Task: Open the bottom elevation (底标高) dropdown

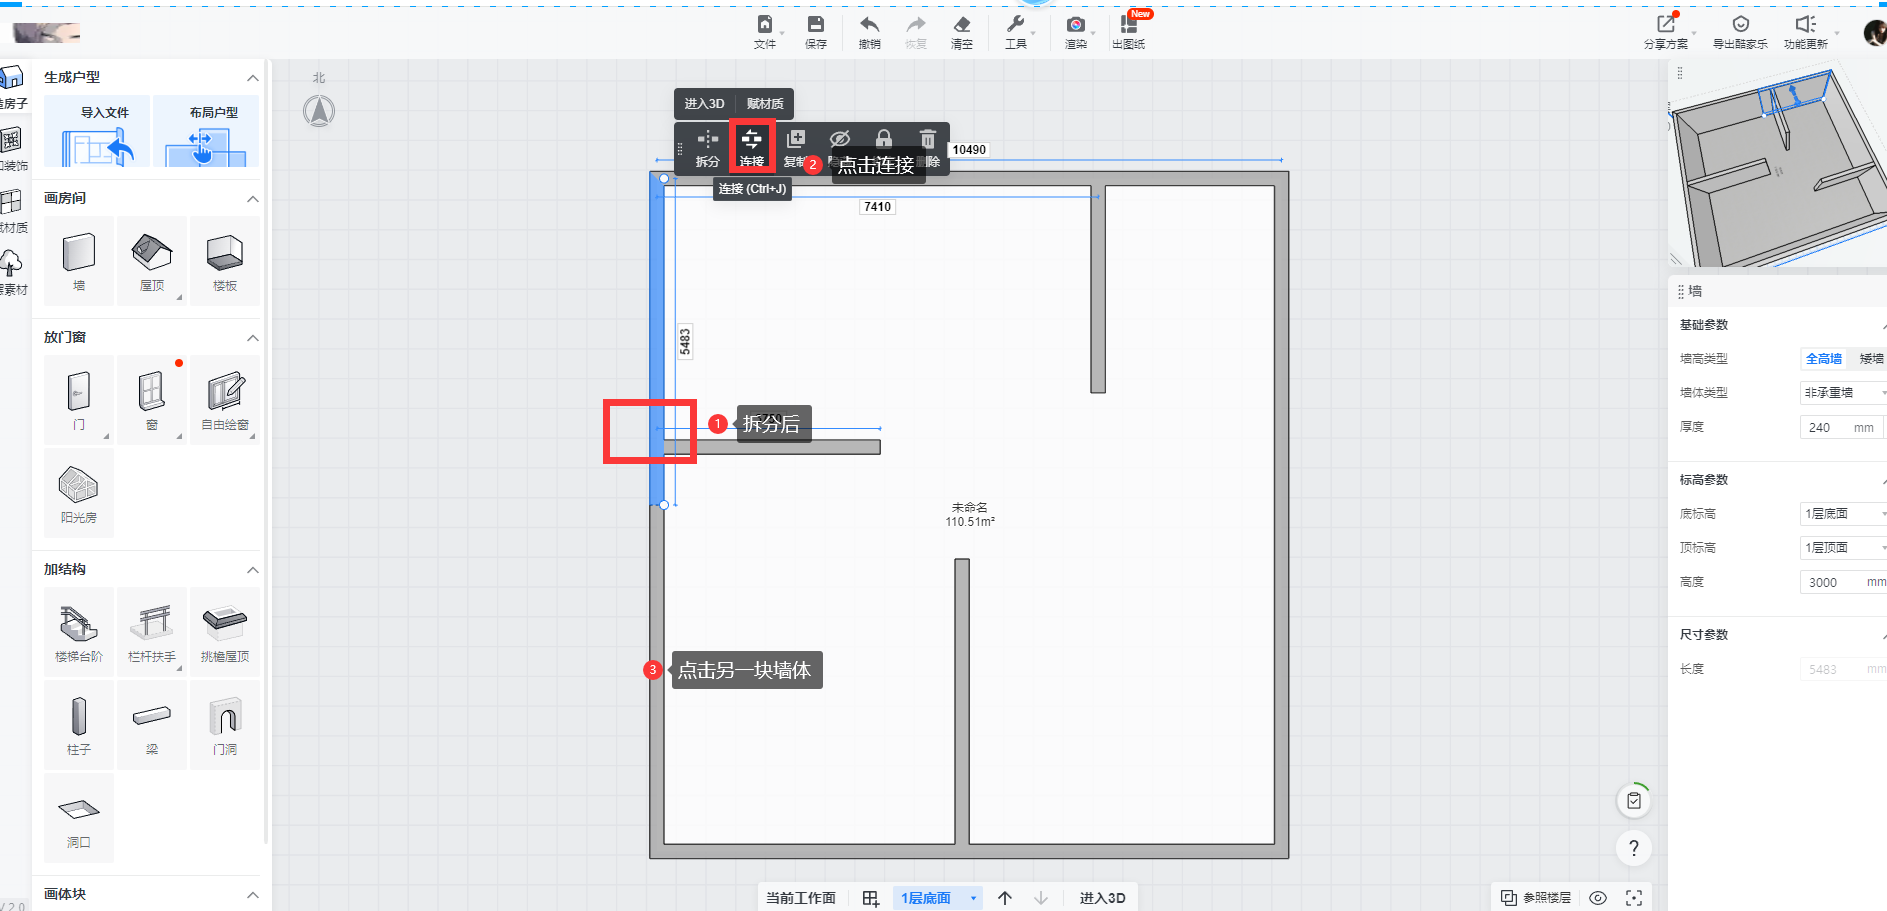Action: (x=1842, y=514)
